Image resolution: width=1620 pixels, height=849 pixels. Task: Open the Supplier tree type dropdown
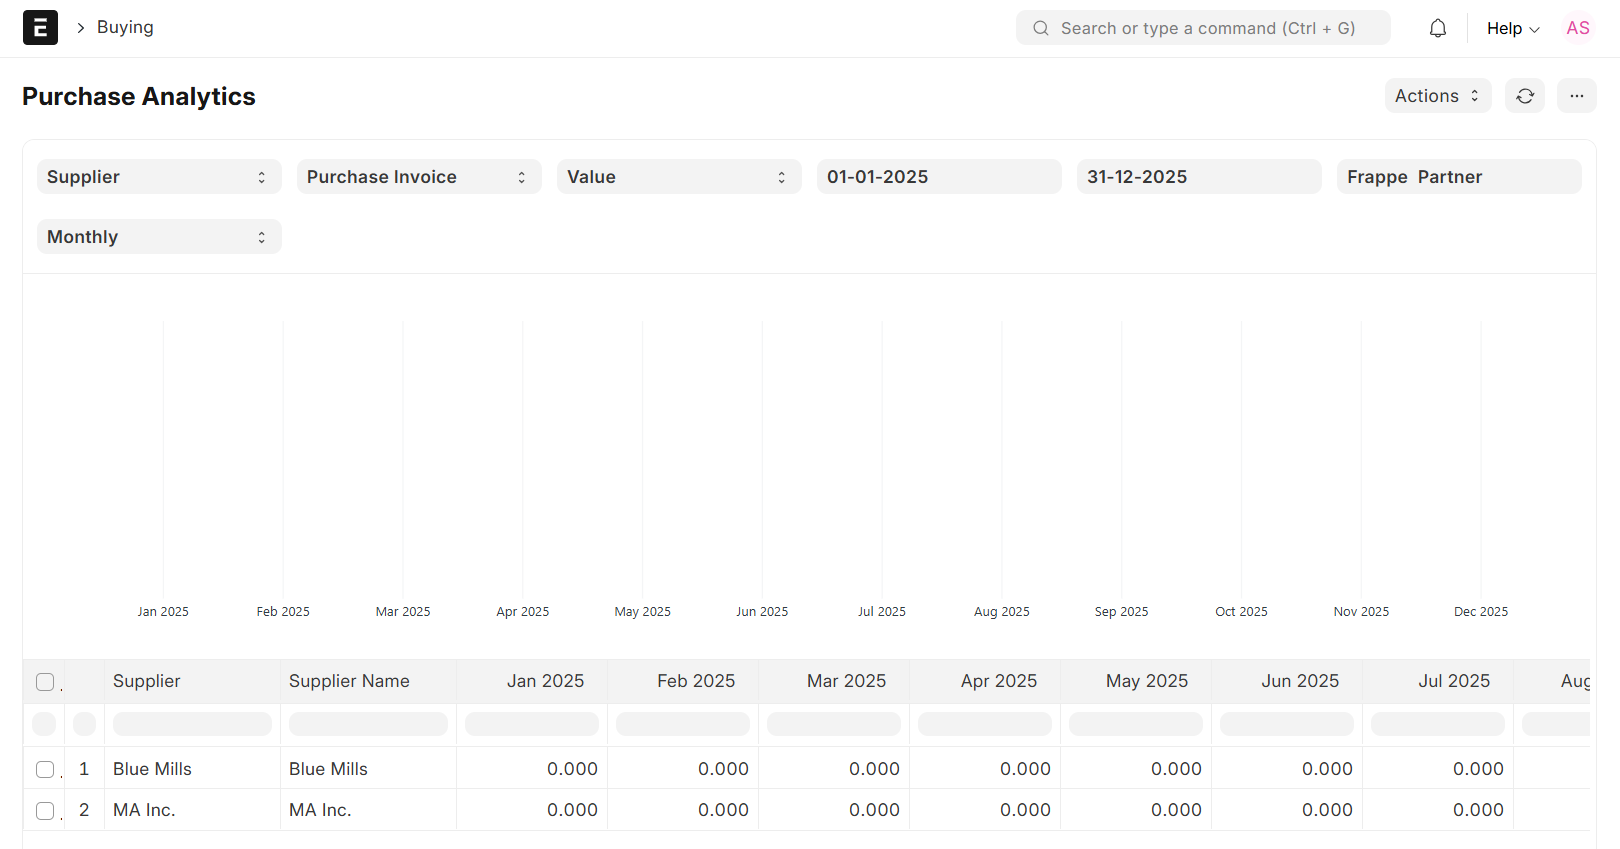click(x=159, y=177)
